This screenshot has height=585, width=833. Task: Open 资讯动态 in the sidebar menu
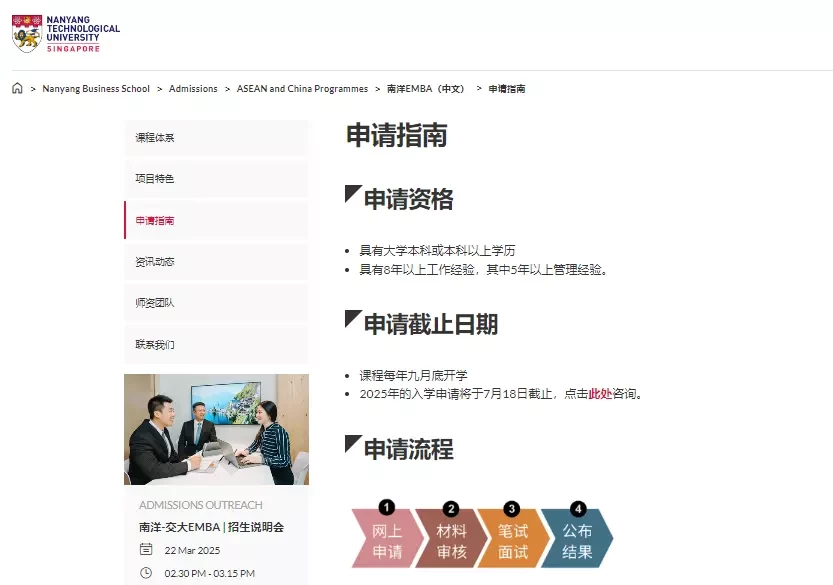point(216,261)
